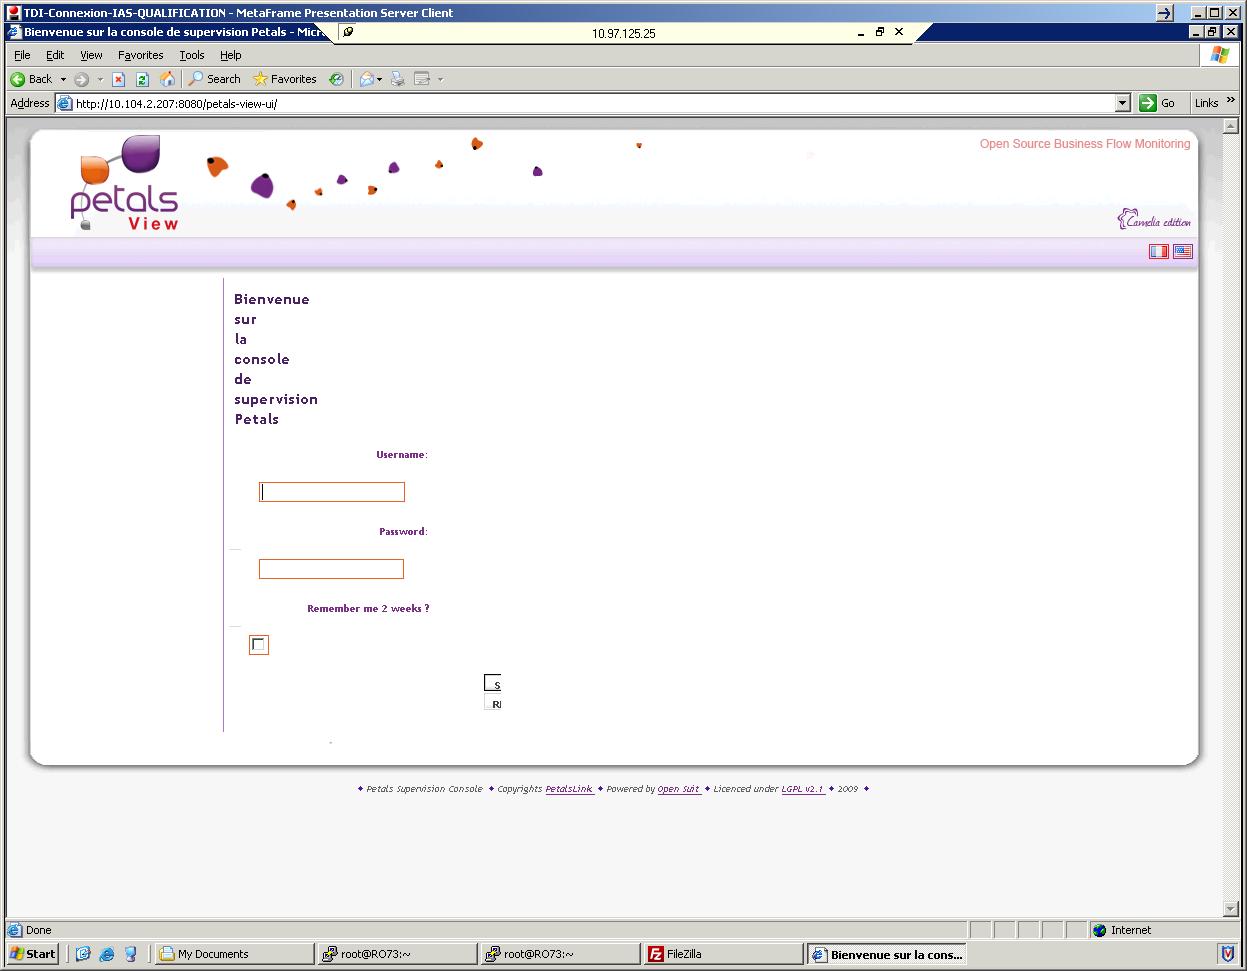Follow the PetalsLink footer link
Viewport: 1247px width, 971px height.
[x=569, y=789]
